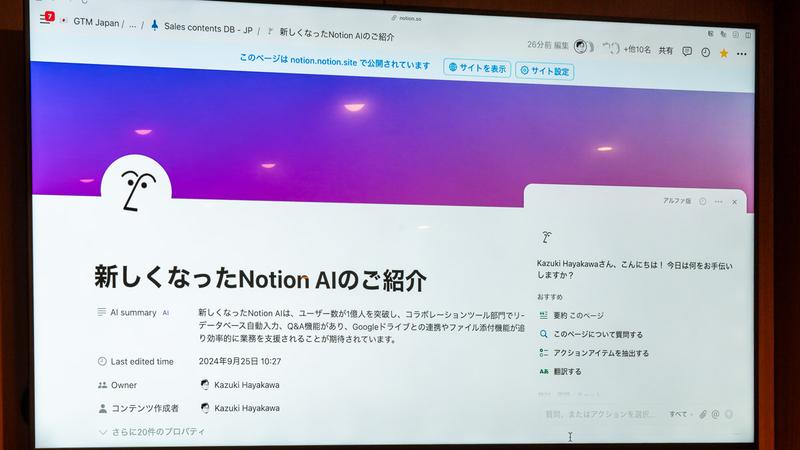
Task: Choose このページについて質問する suggestion
Action: pos(591,334)
